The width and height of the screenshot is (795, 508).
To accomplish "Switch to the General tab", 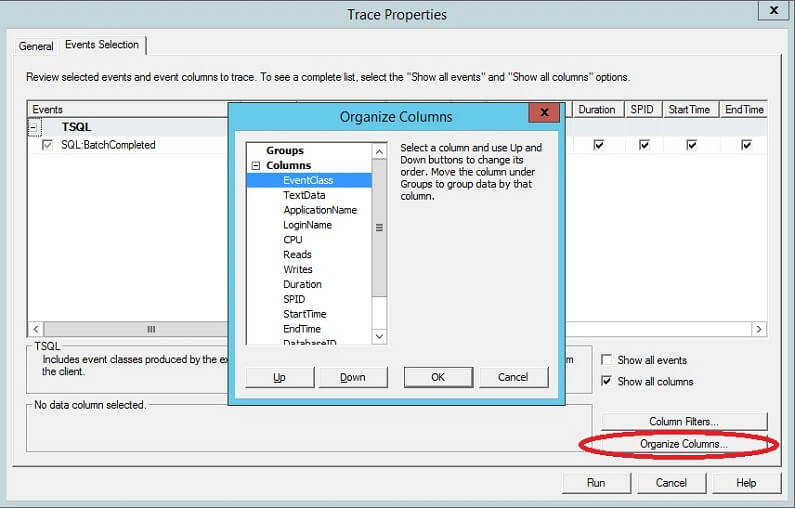I will (36, 46).
